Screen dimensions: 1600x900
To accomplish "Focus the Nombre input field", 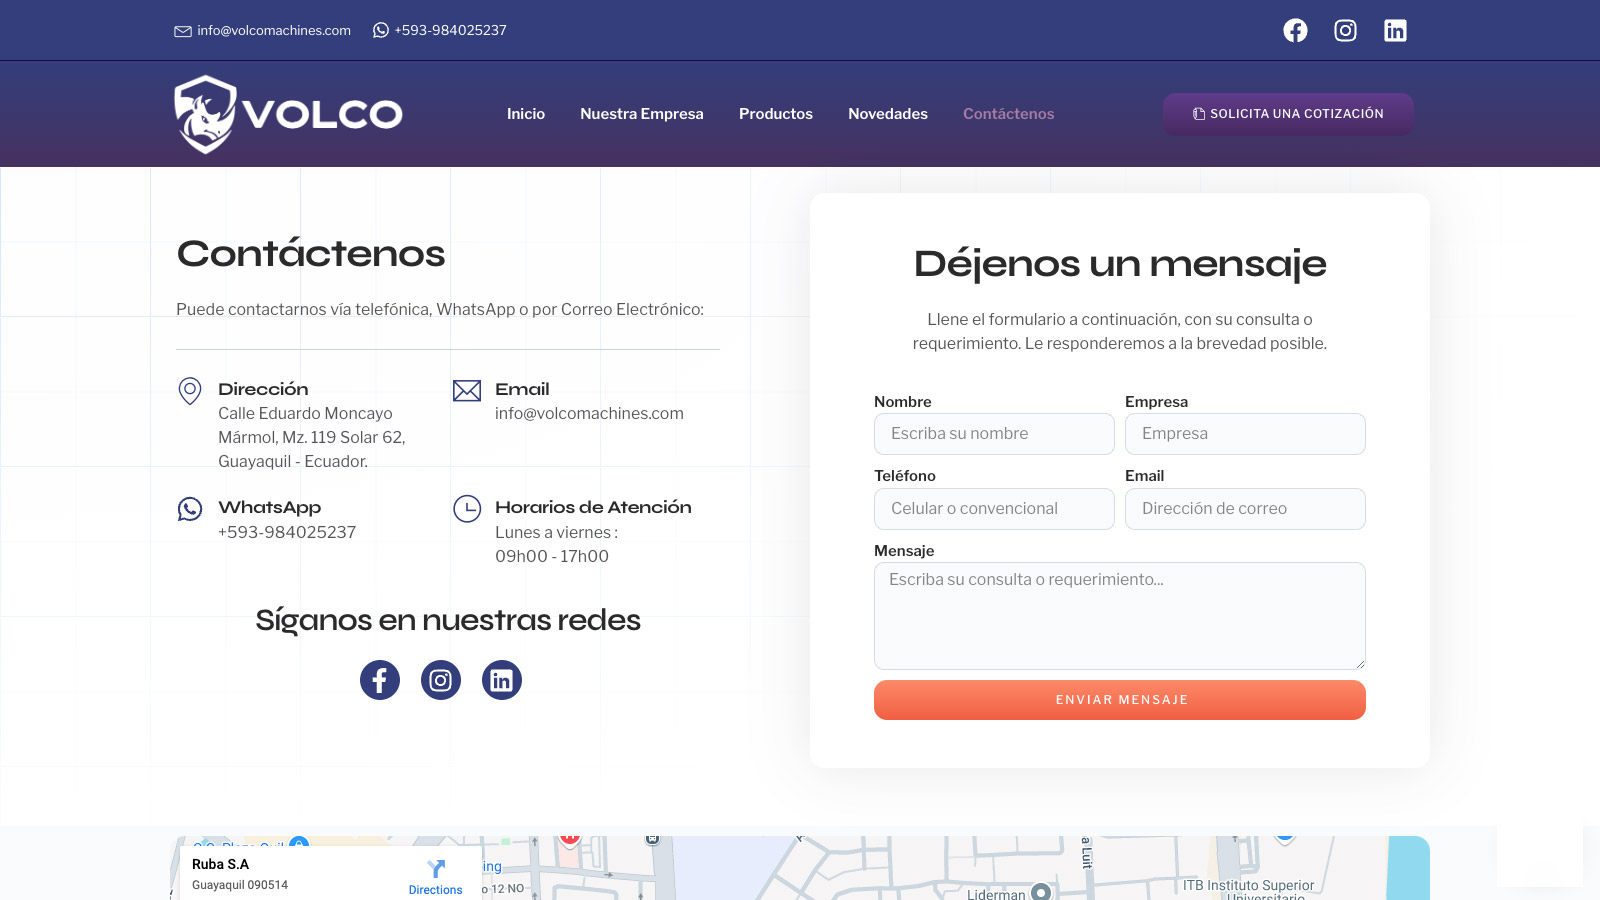I will 994,434.
